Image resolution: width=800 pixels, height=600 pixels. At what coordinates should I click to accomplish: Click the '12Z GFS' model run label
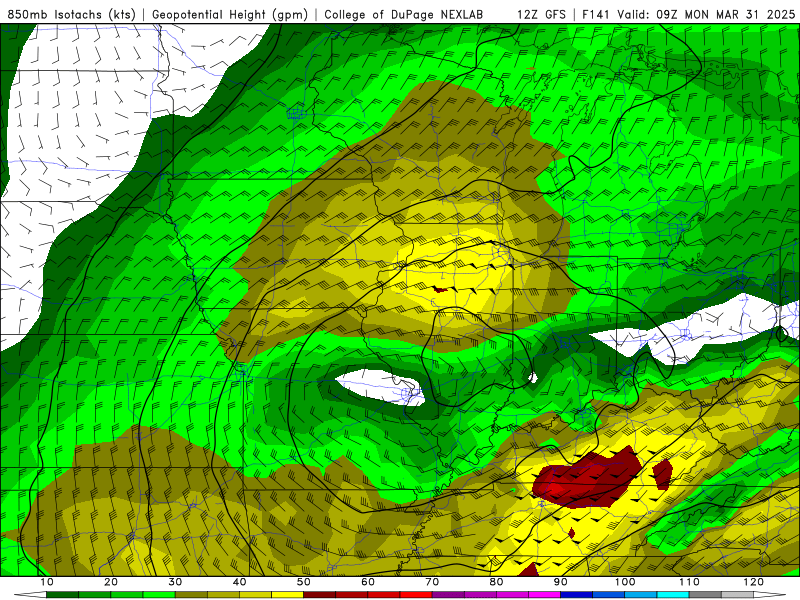541,15
